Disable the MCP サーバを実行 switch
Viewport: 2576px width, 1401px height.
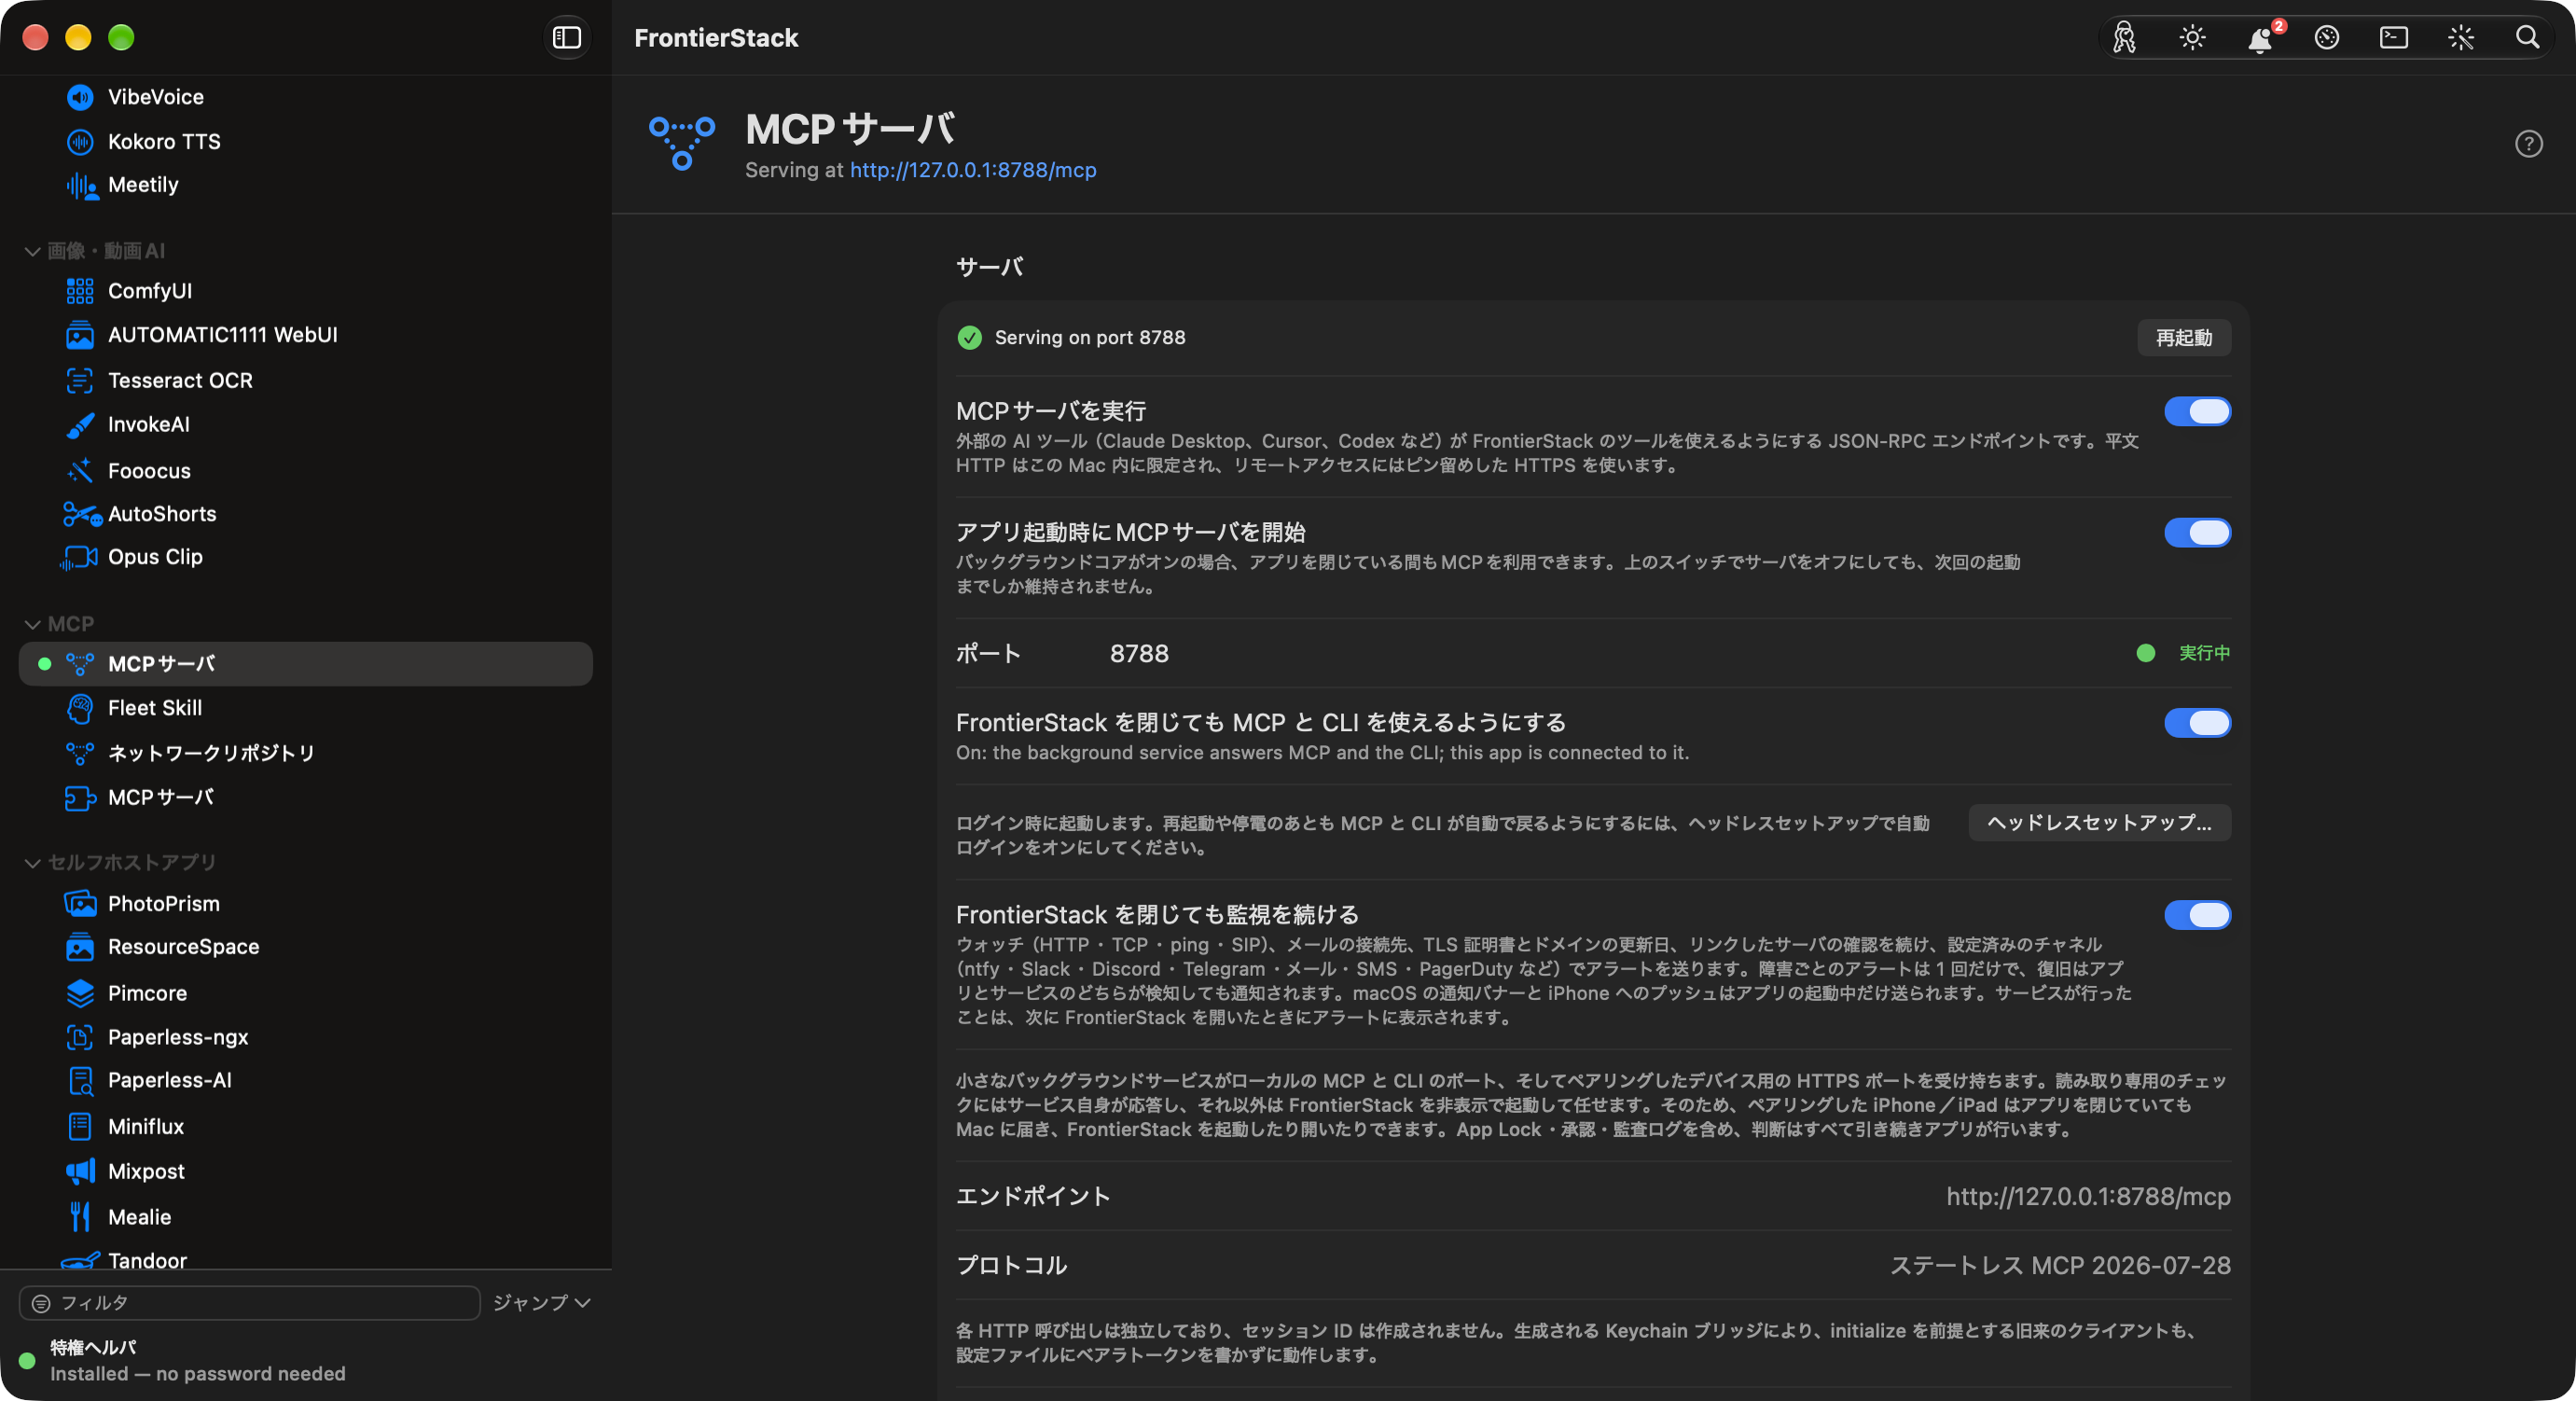[2197, 411]
